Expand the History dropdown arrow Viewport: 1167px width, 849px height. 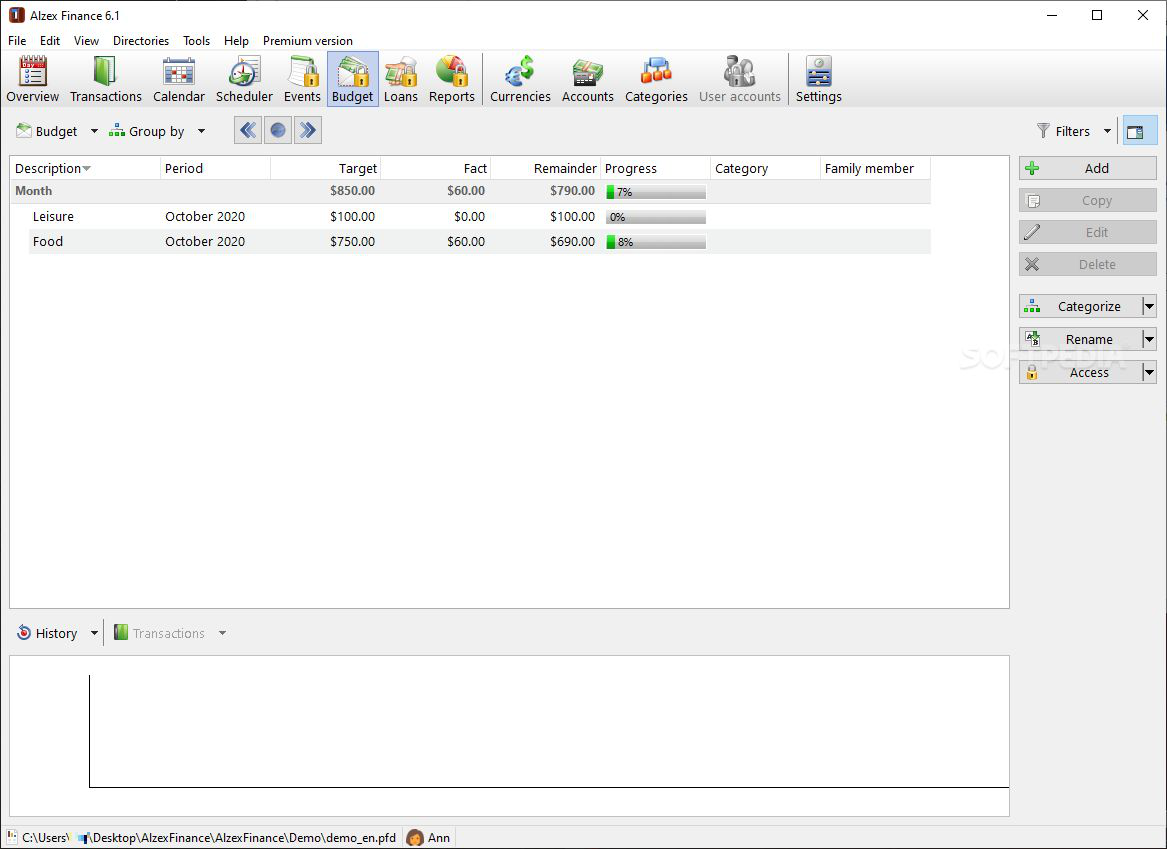[95, 633]
